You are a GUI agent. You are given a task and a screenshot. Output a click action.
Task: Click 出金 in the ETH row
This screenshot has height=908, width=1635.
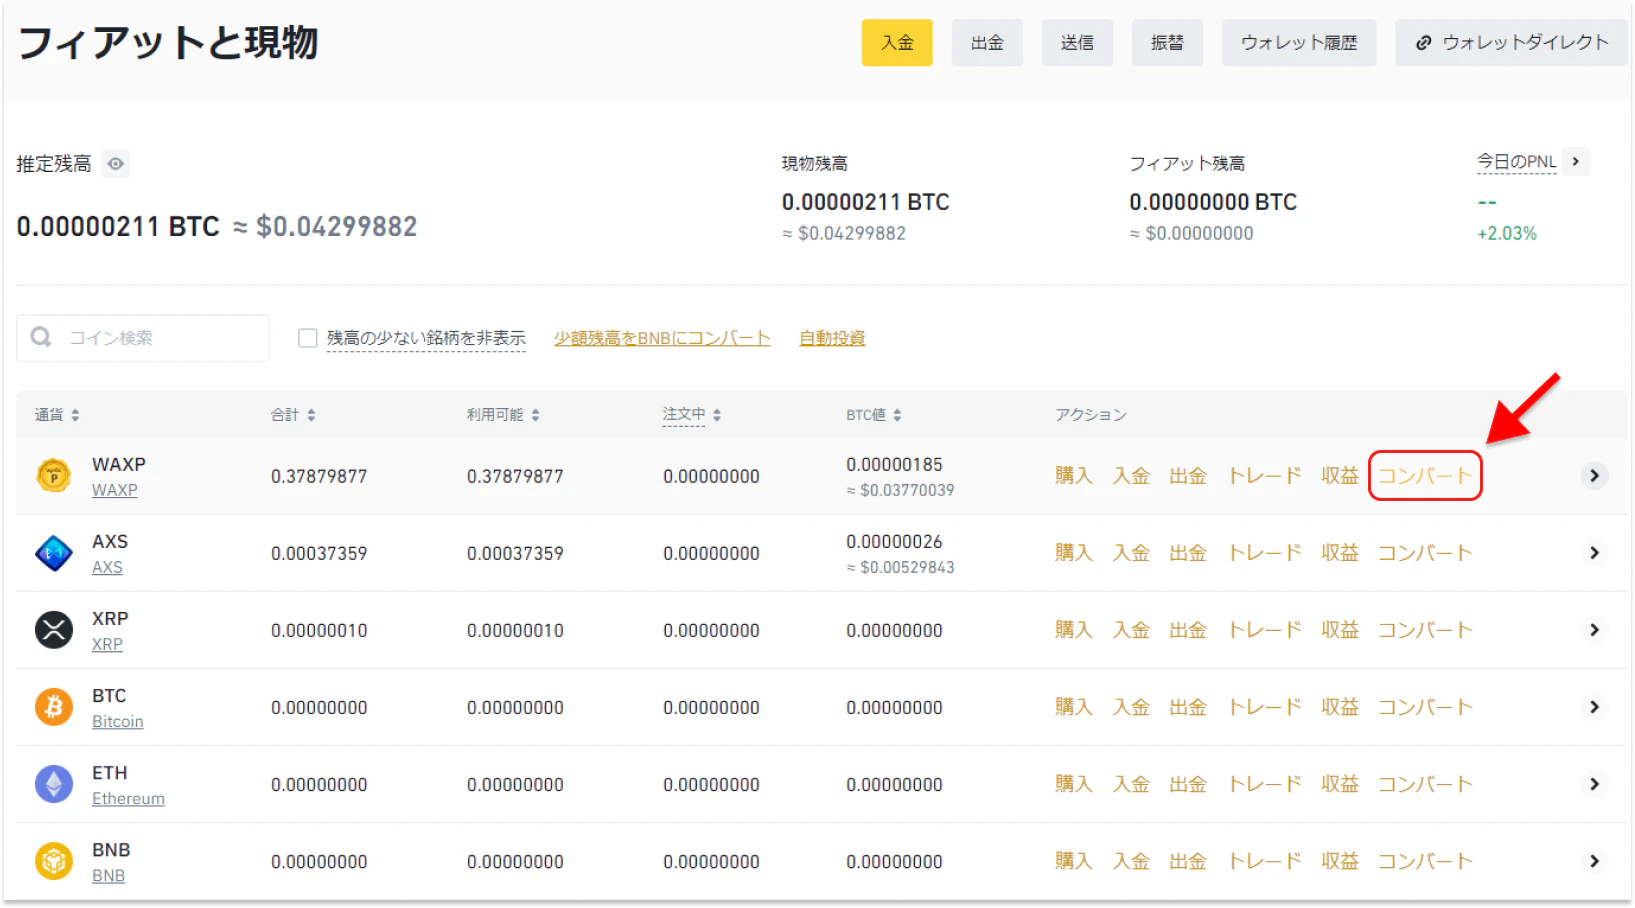tap(1188, 784)
